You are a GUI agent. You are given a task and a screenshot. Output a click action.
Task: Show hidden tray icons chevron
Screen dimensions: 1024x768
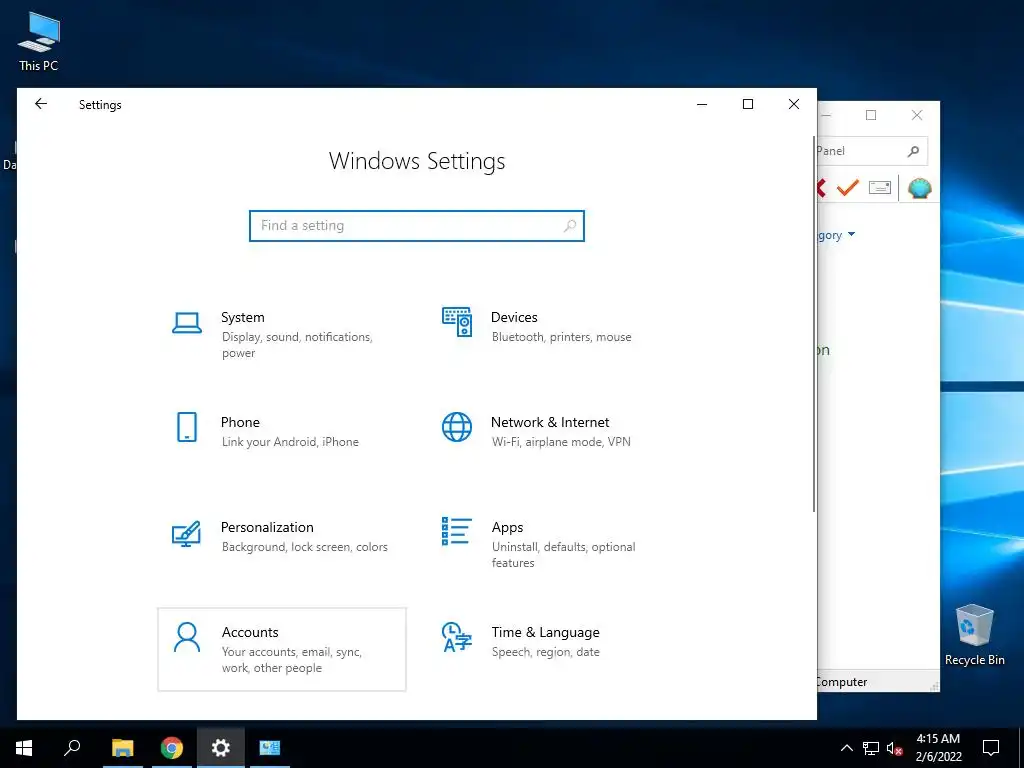846,748
